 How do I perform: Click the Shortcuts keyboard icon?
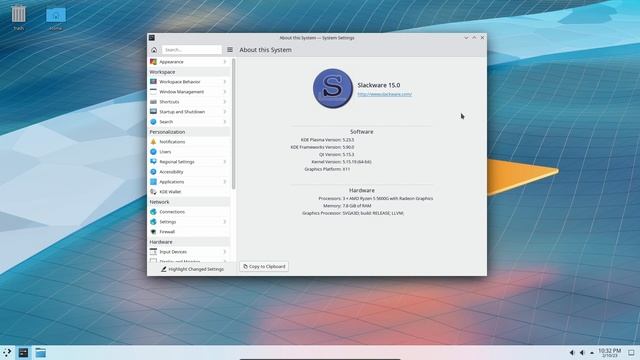pos(153,102)
